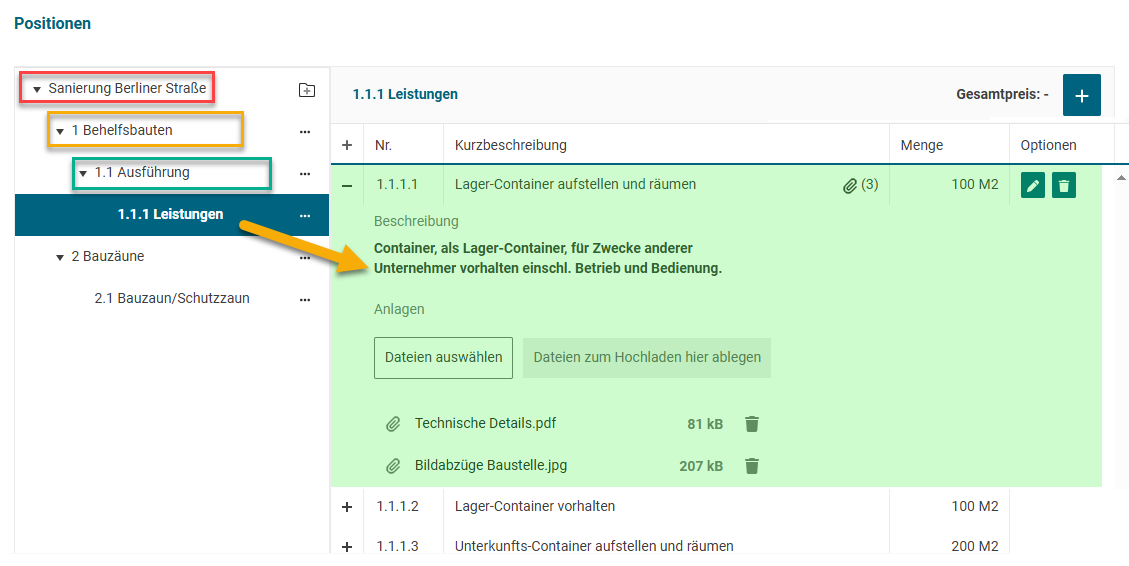The height and width of the screenshot is (566, 1129).
Task: Open the three-dot menu for 1 Behelfsbauten
Action: pyautogui.click(x=305, y=131)
